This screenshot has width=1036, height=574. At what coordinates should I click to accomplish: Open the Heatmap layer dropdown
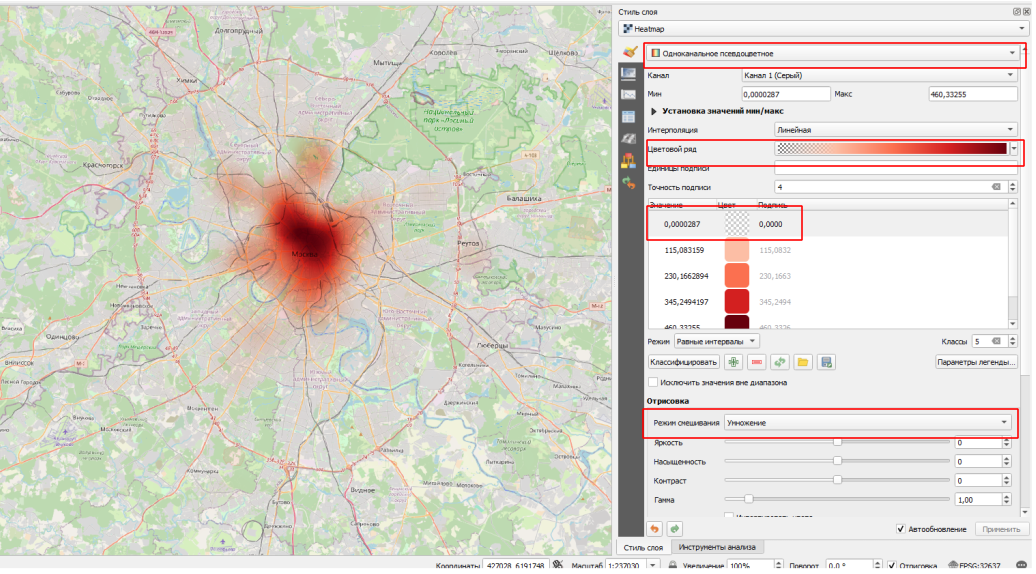click(x=823, y=29)
